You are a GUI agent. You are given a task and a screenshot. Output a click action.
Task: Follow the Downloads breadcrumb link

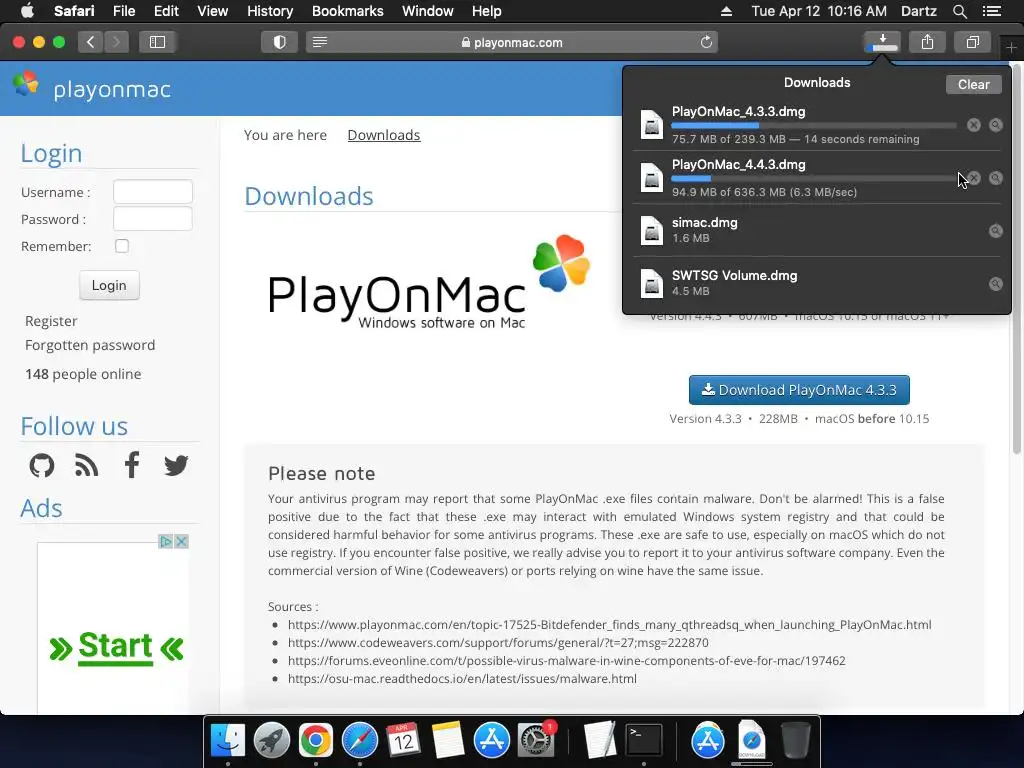[384, 135]
